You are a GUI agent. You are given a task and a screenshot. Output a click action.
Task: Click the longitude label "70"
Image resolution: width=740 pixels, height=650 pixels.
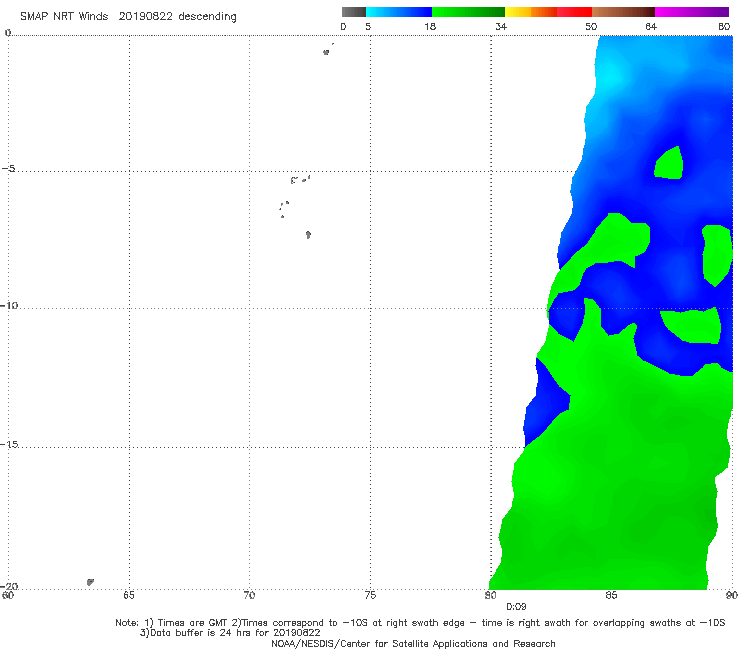249,595
